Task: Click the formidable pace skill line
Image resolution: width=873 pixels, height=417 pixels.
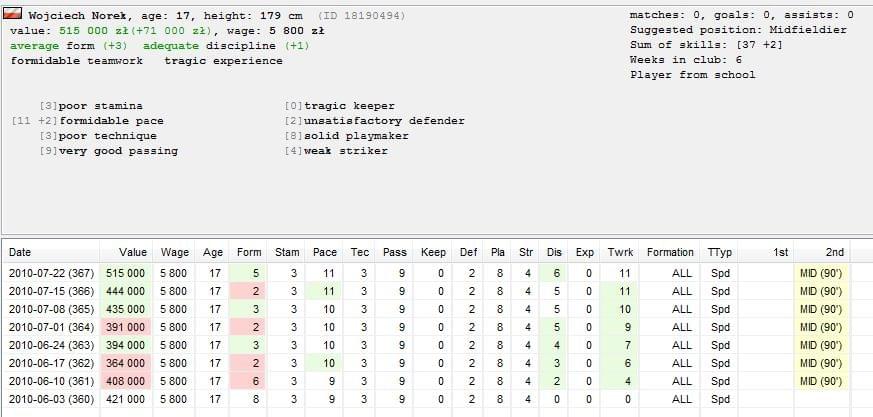Action: pos(88,121)
